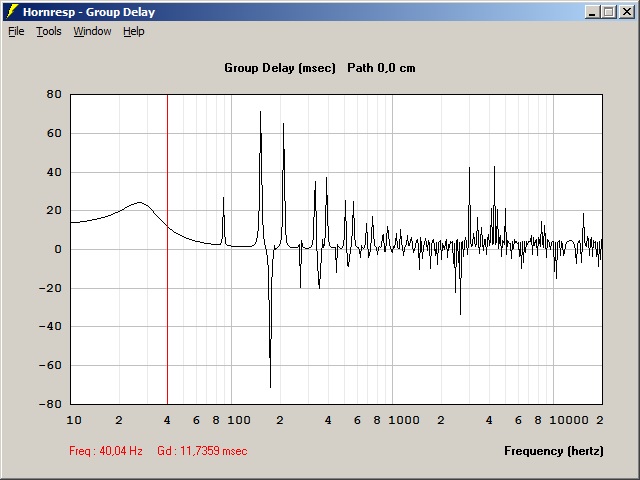Image resolution: width=640 pixels, height=480 pixels.
Task: Click the 0 label on delay axis
Action: (x=58, y=249)
